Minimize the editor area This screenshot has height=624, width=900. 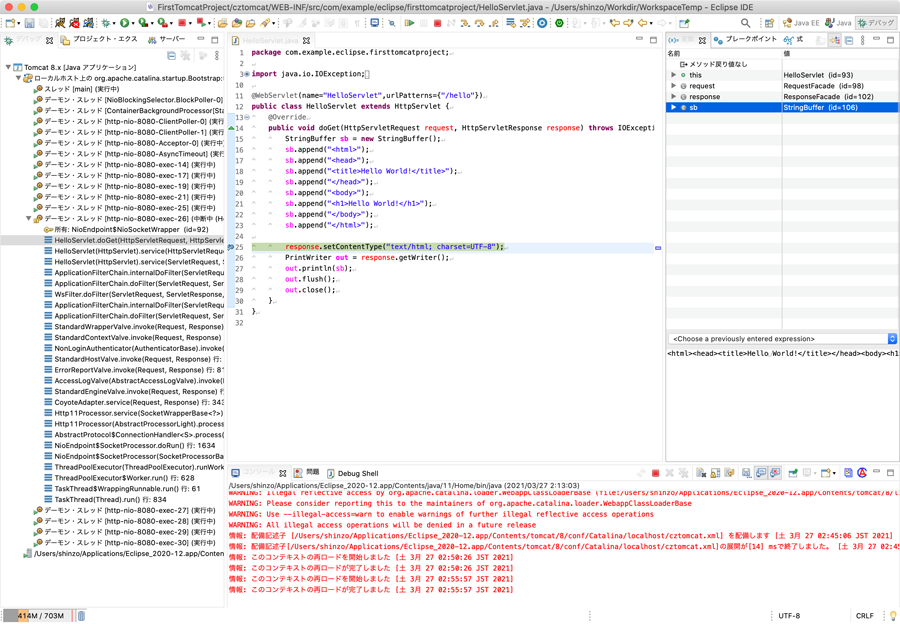coord(639,39)
